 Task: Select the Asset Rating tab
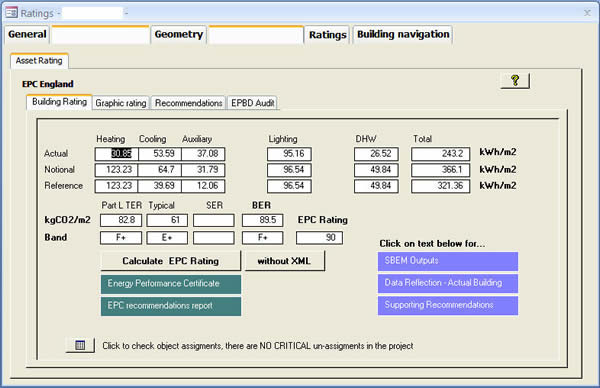pos(39,61)
